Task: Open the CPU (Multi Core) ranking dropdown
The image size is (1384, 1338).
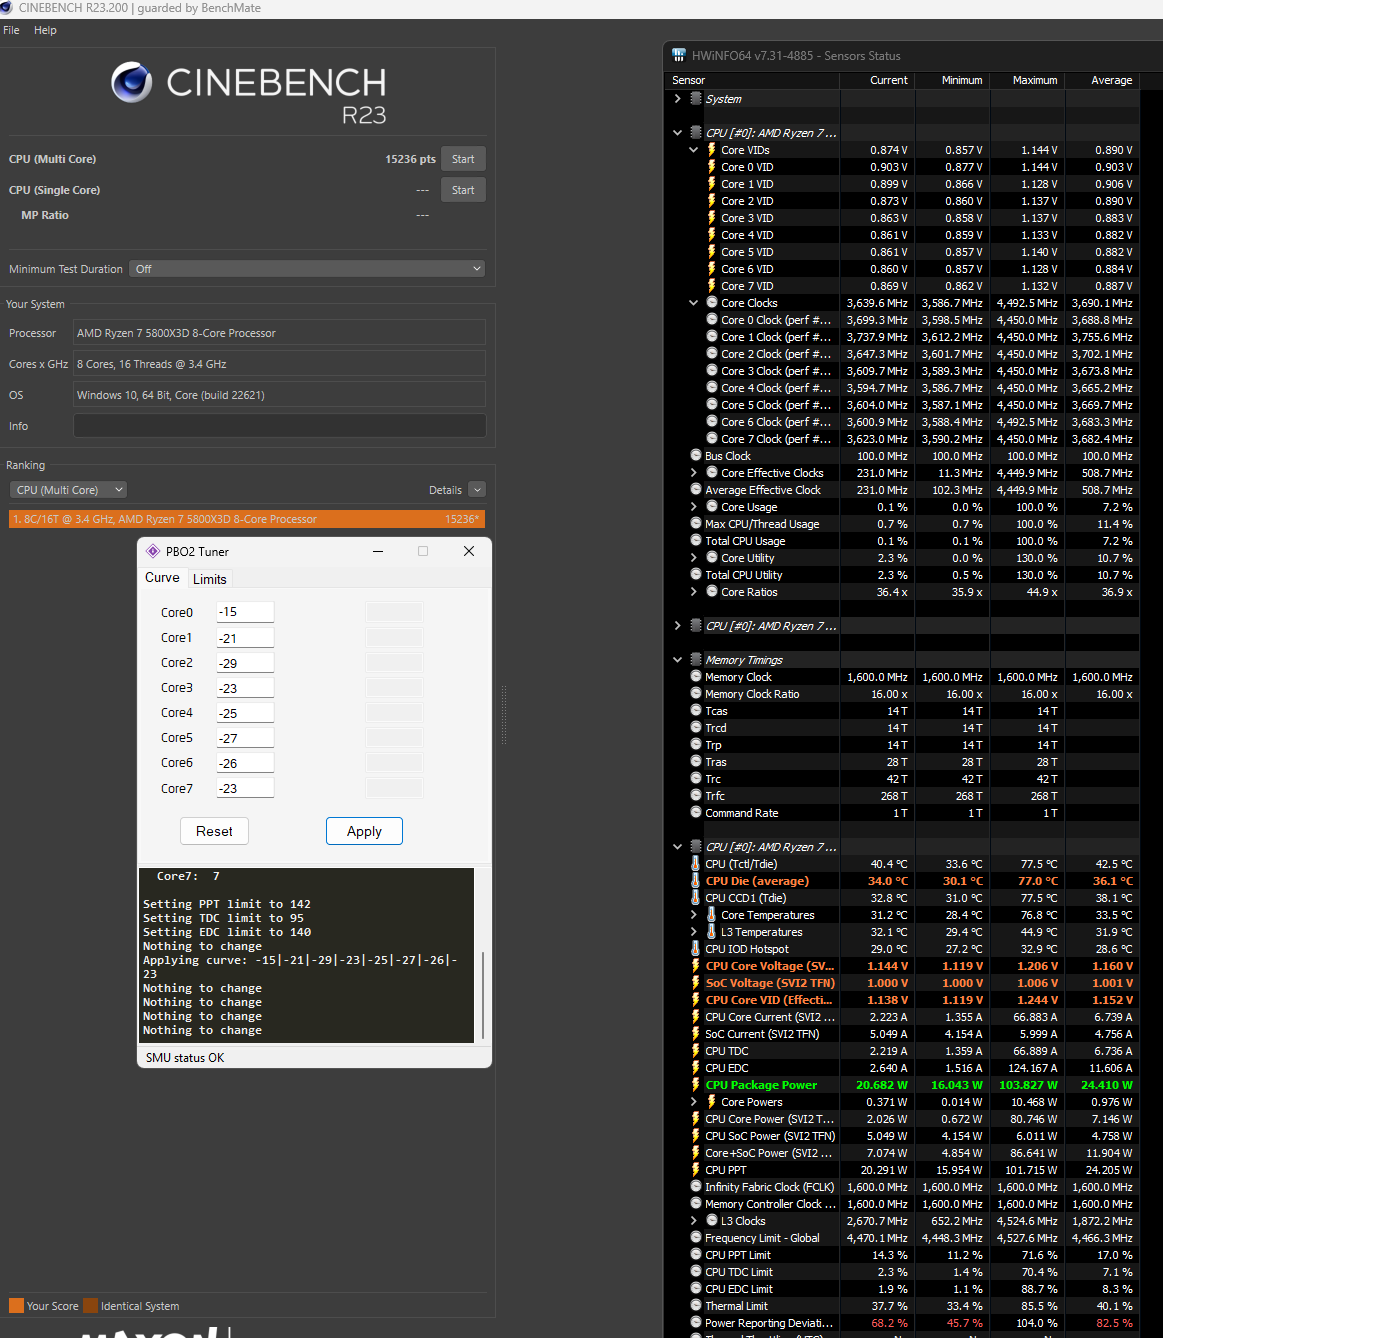Action: click(x=68, y=490)
